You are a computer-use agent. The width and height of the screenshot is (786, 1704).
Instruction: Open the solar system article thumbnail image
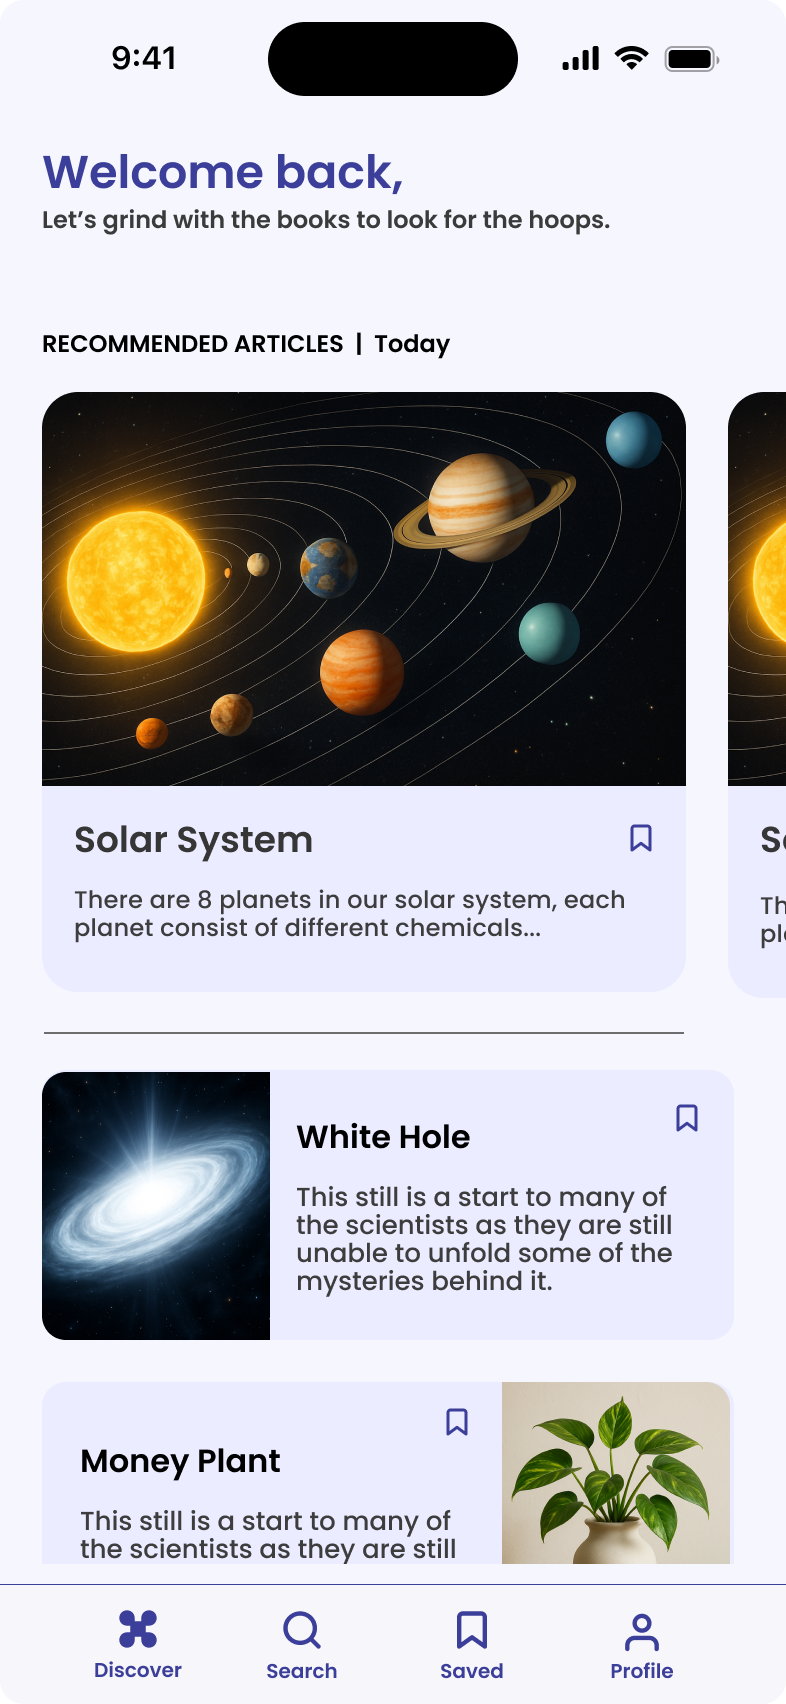363,590
